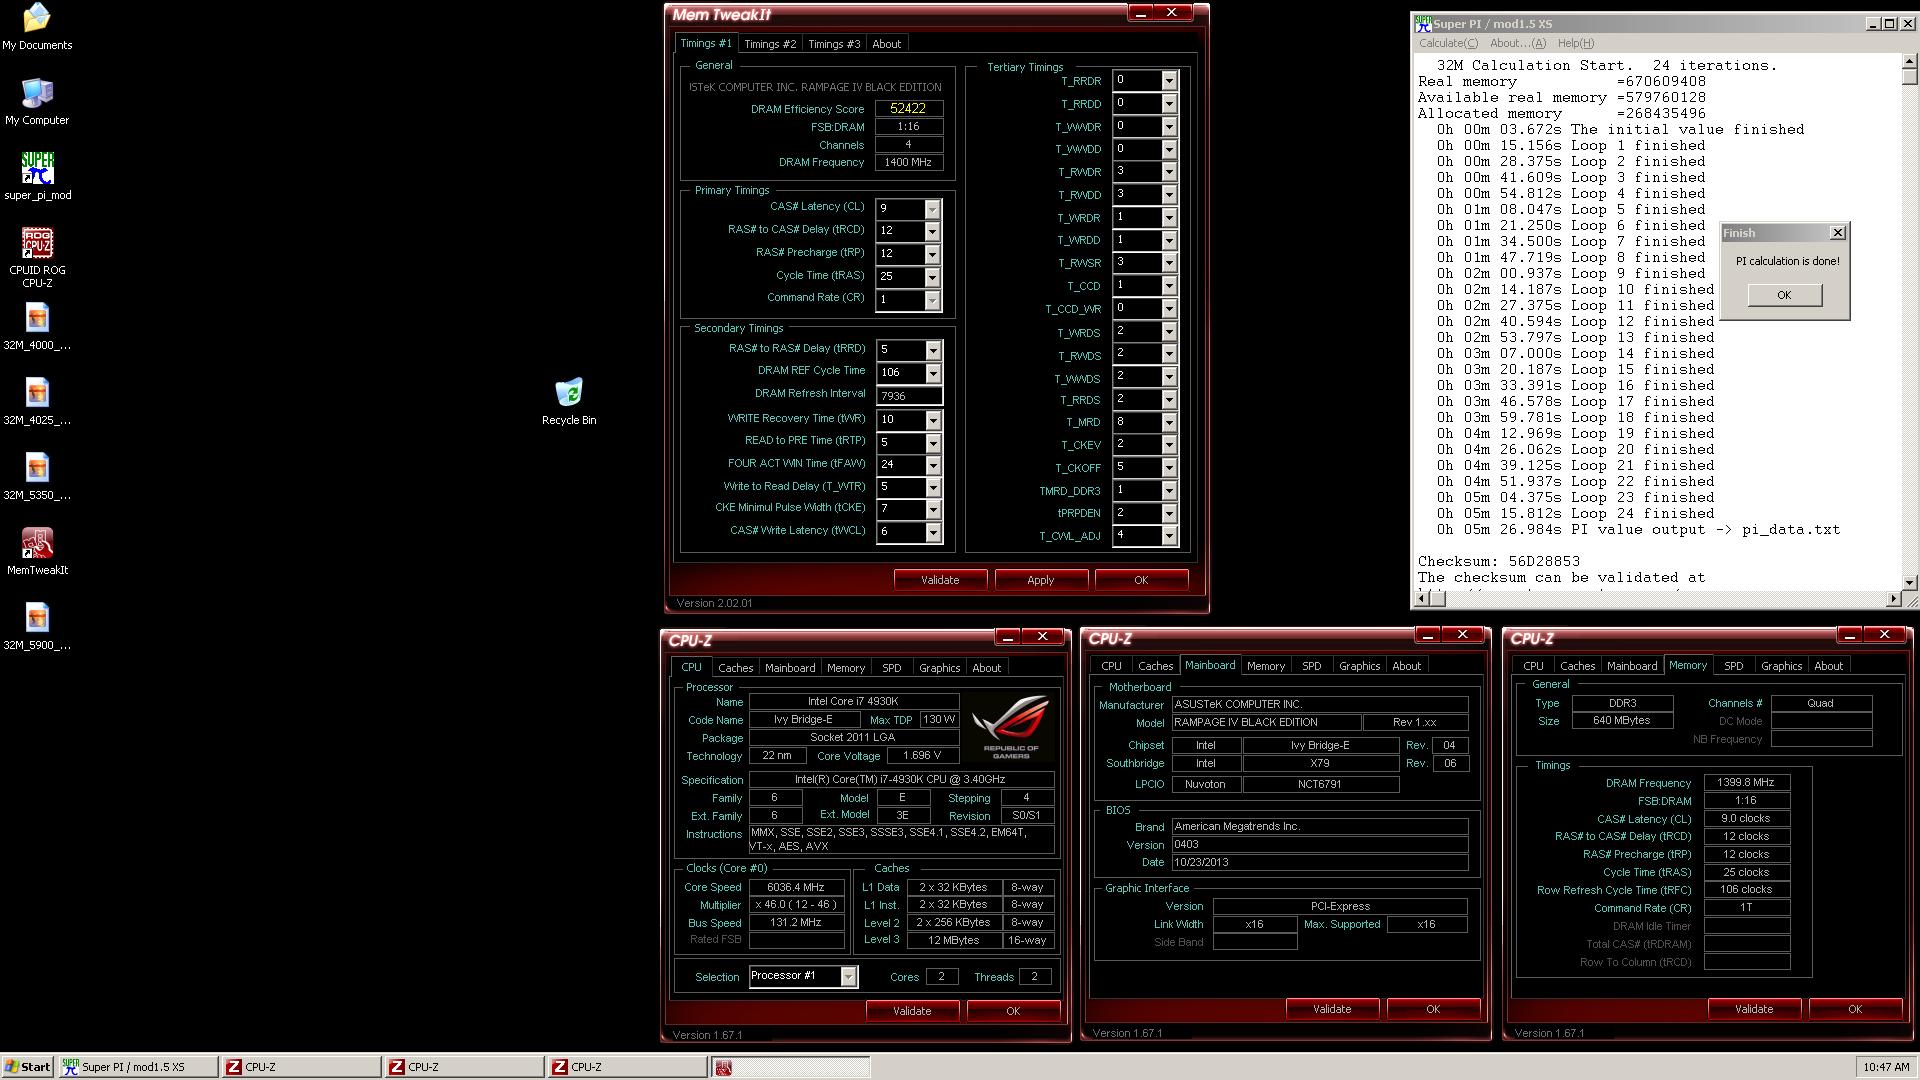Click OK in CPU-Z CPU window
The height and width of the screenshot is (1080, 1920).
(x=1013, y=1011)
